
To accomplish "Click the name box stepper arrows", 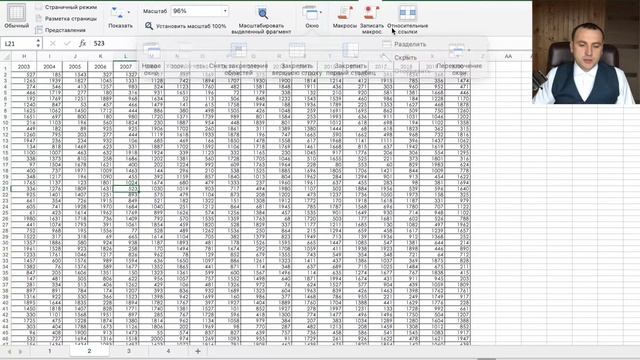I will pyautogui.click(x=38, y=43).
